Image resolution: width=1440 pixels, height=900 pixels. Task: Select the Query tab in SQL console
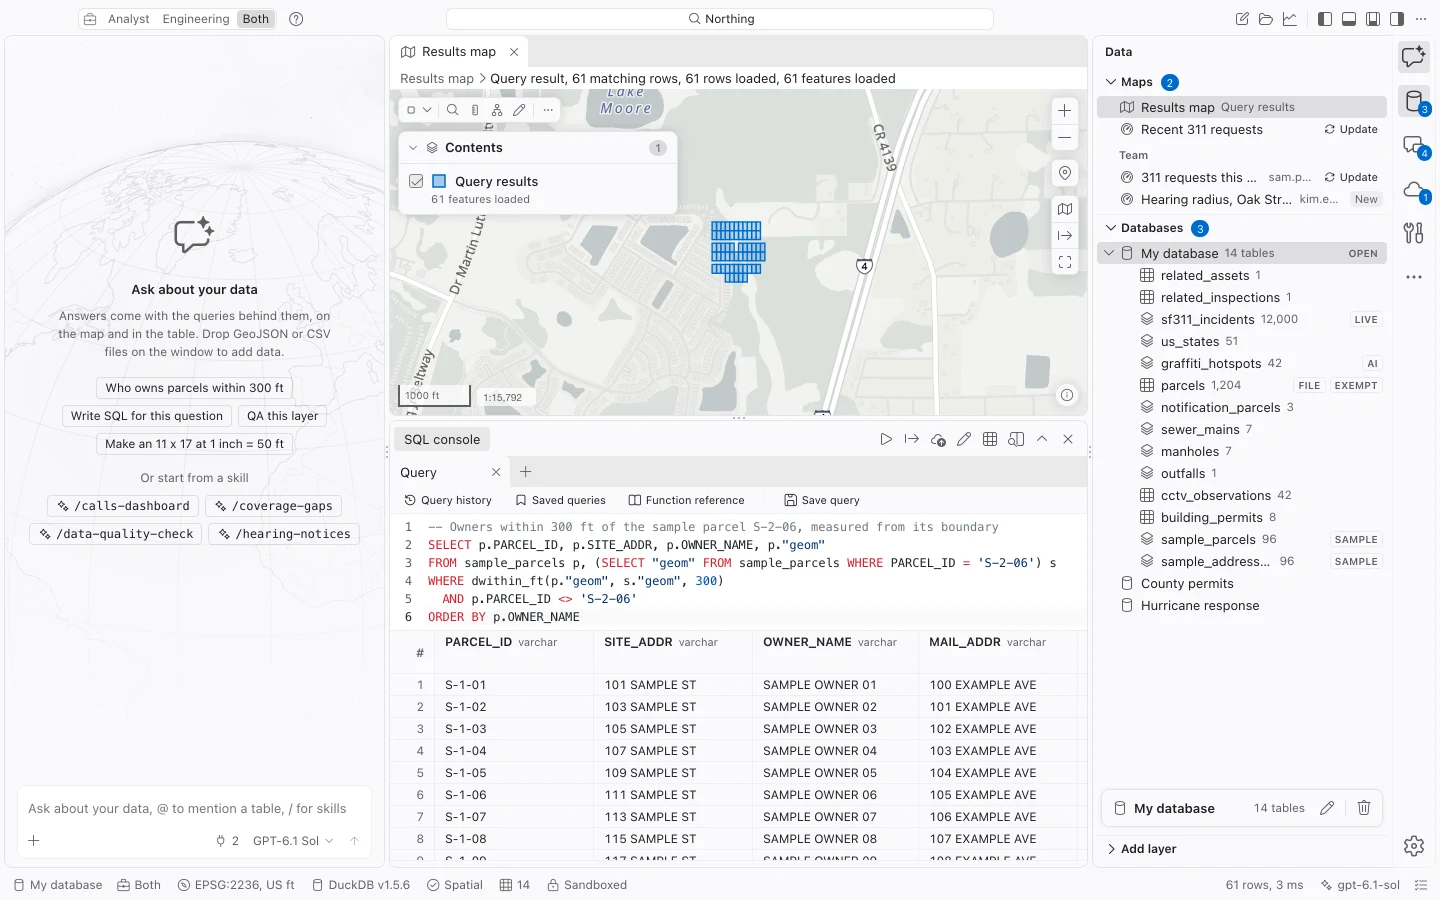click(x=419, y=472)
